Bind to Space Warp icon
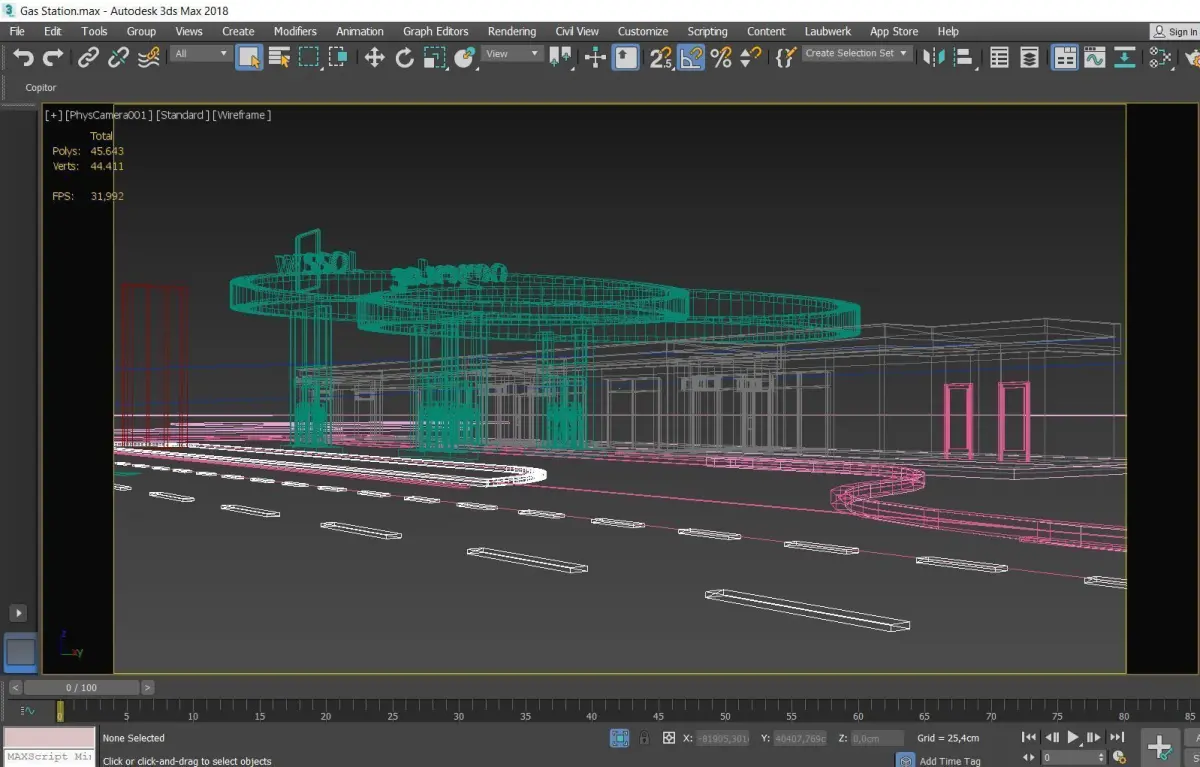This screenshot has height=767, width=1200. [148, 57]
